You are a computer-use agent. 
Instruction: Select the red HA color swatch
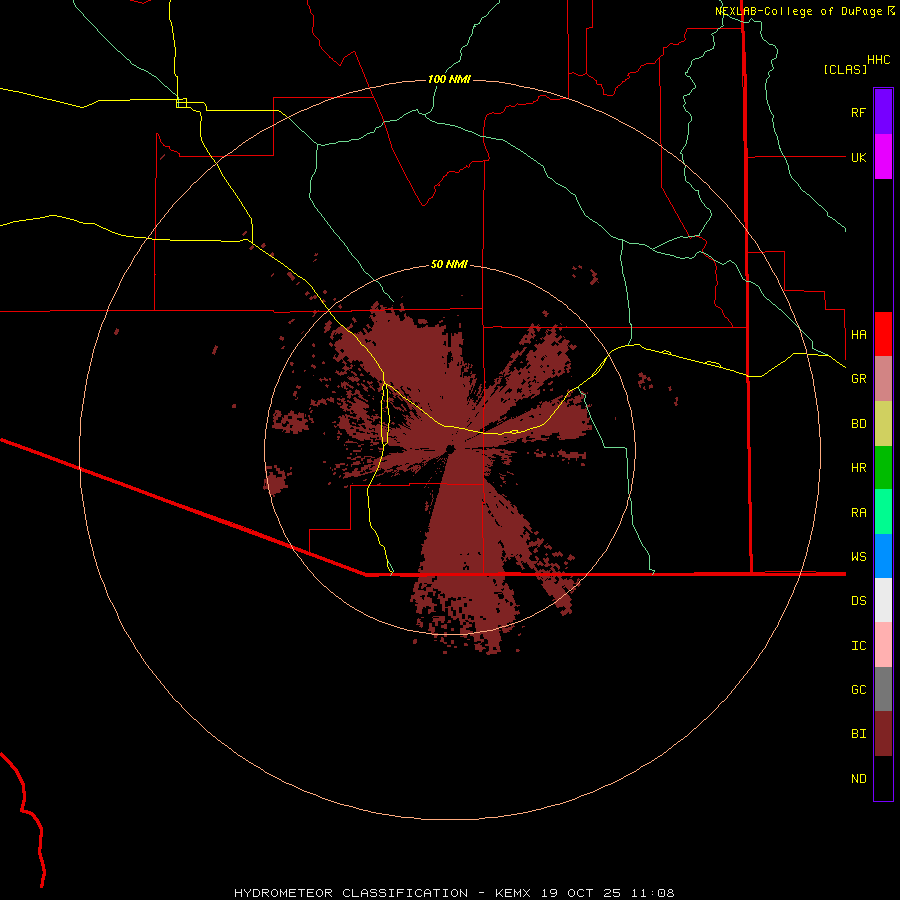pyautogui.click(x=883, y=334)
